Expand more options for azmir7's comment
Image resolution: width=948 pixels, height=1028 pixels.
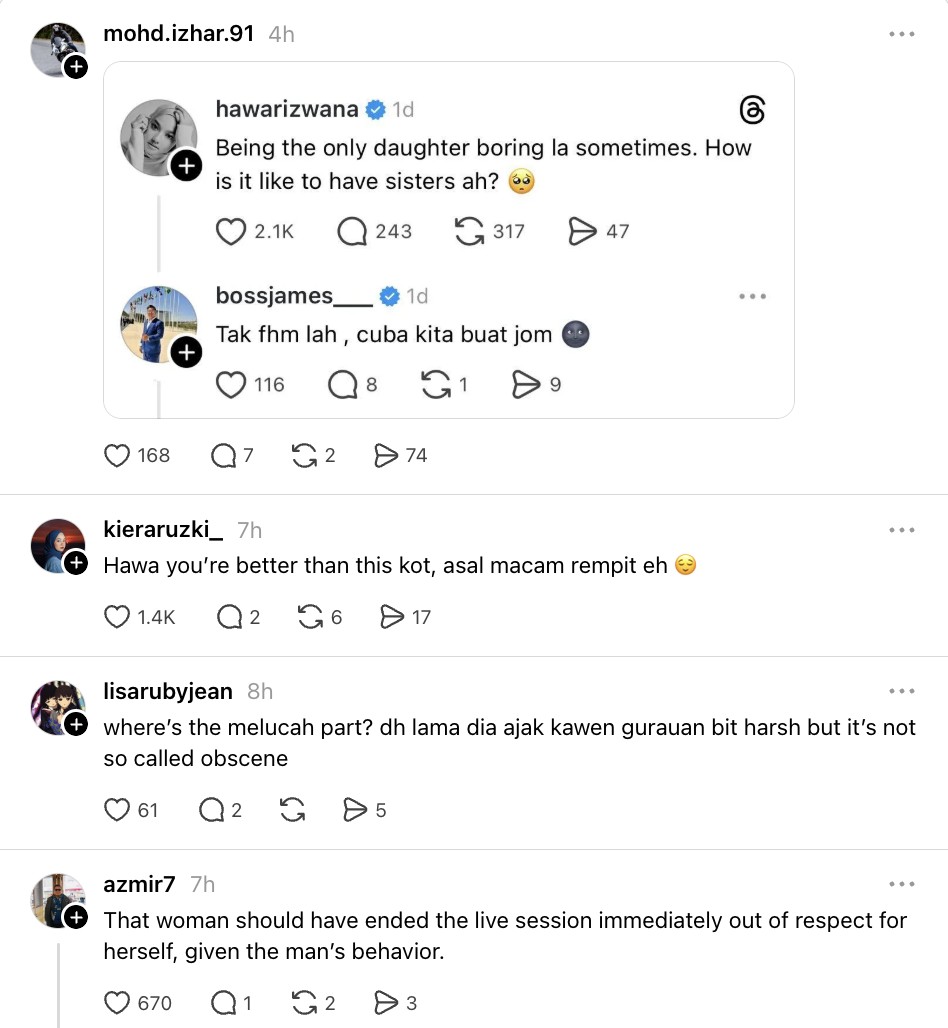pyautogui.click(x=901, y=884)
